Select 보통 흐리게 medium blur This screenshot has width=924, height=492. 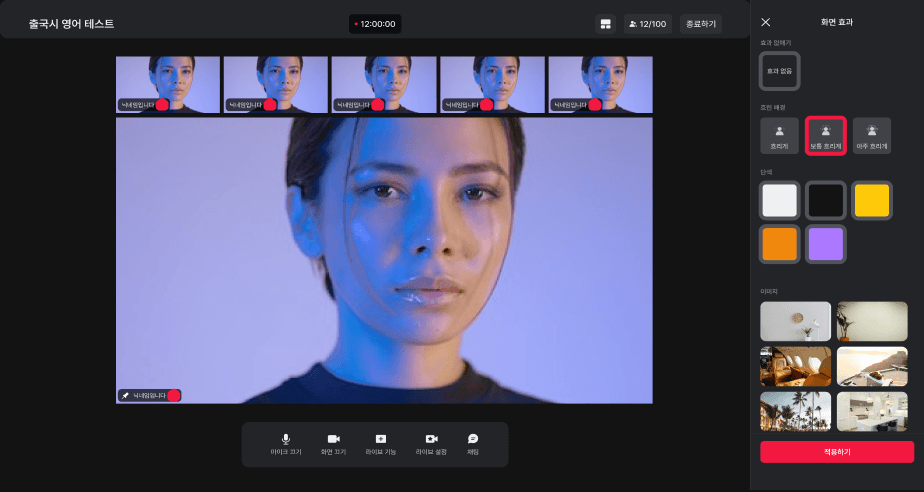pyautogui.click(x=826, y=135)
